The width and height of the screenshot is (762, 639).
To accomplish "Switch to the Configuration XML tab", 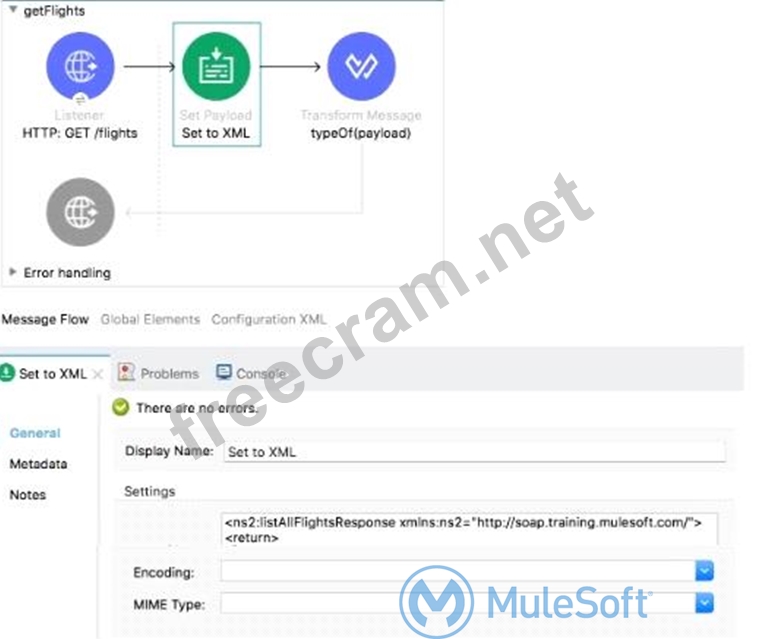I will [268, 320].
